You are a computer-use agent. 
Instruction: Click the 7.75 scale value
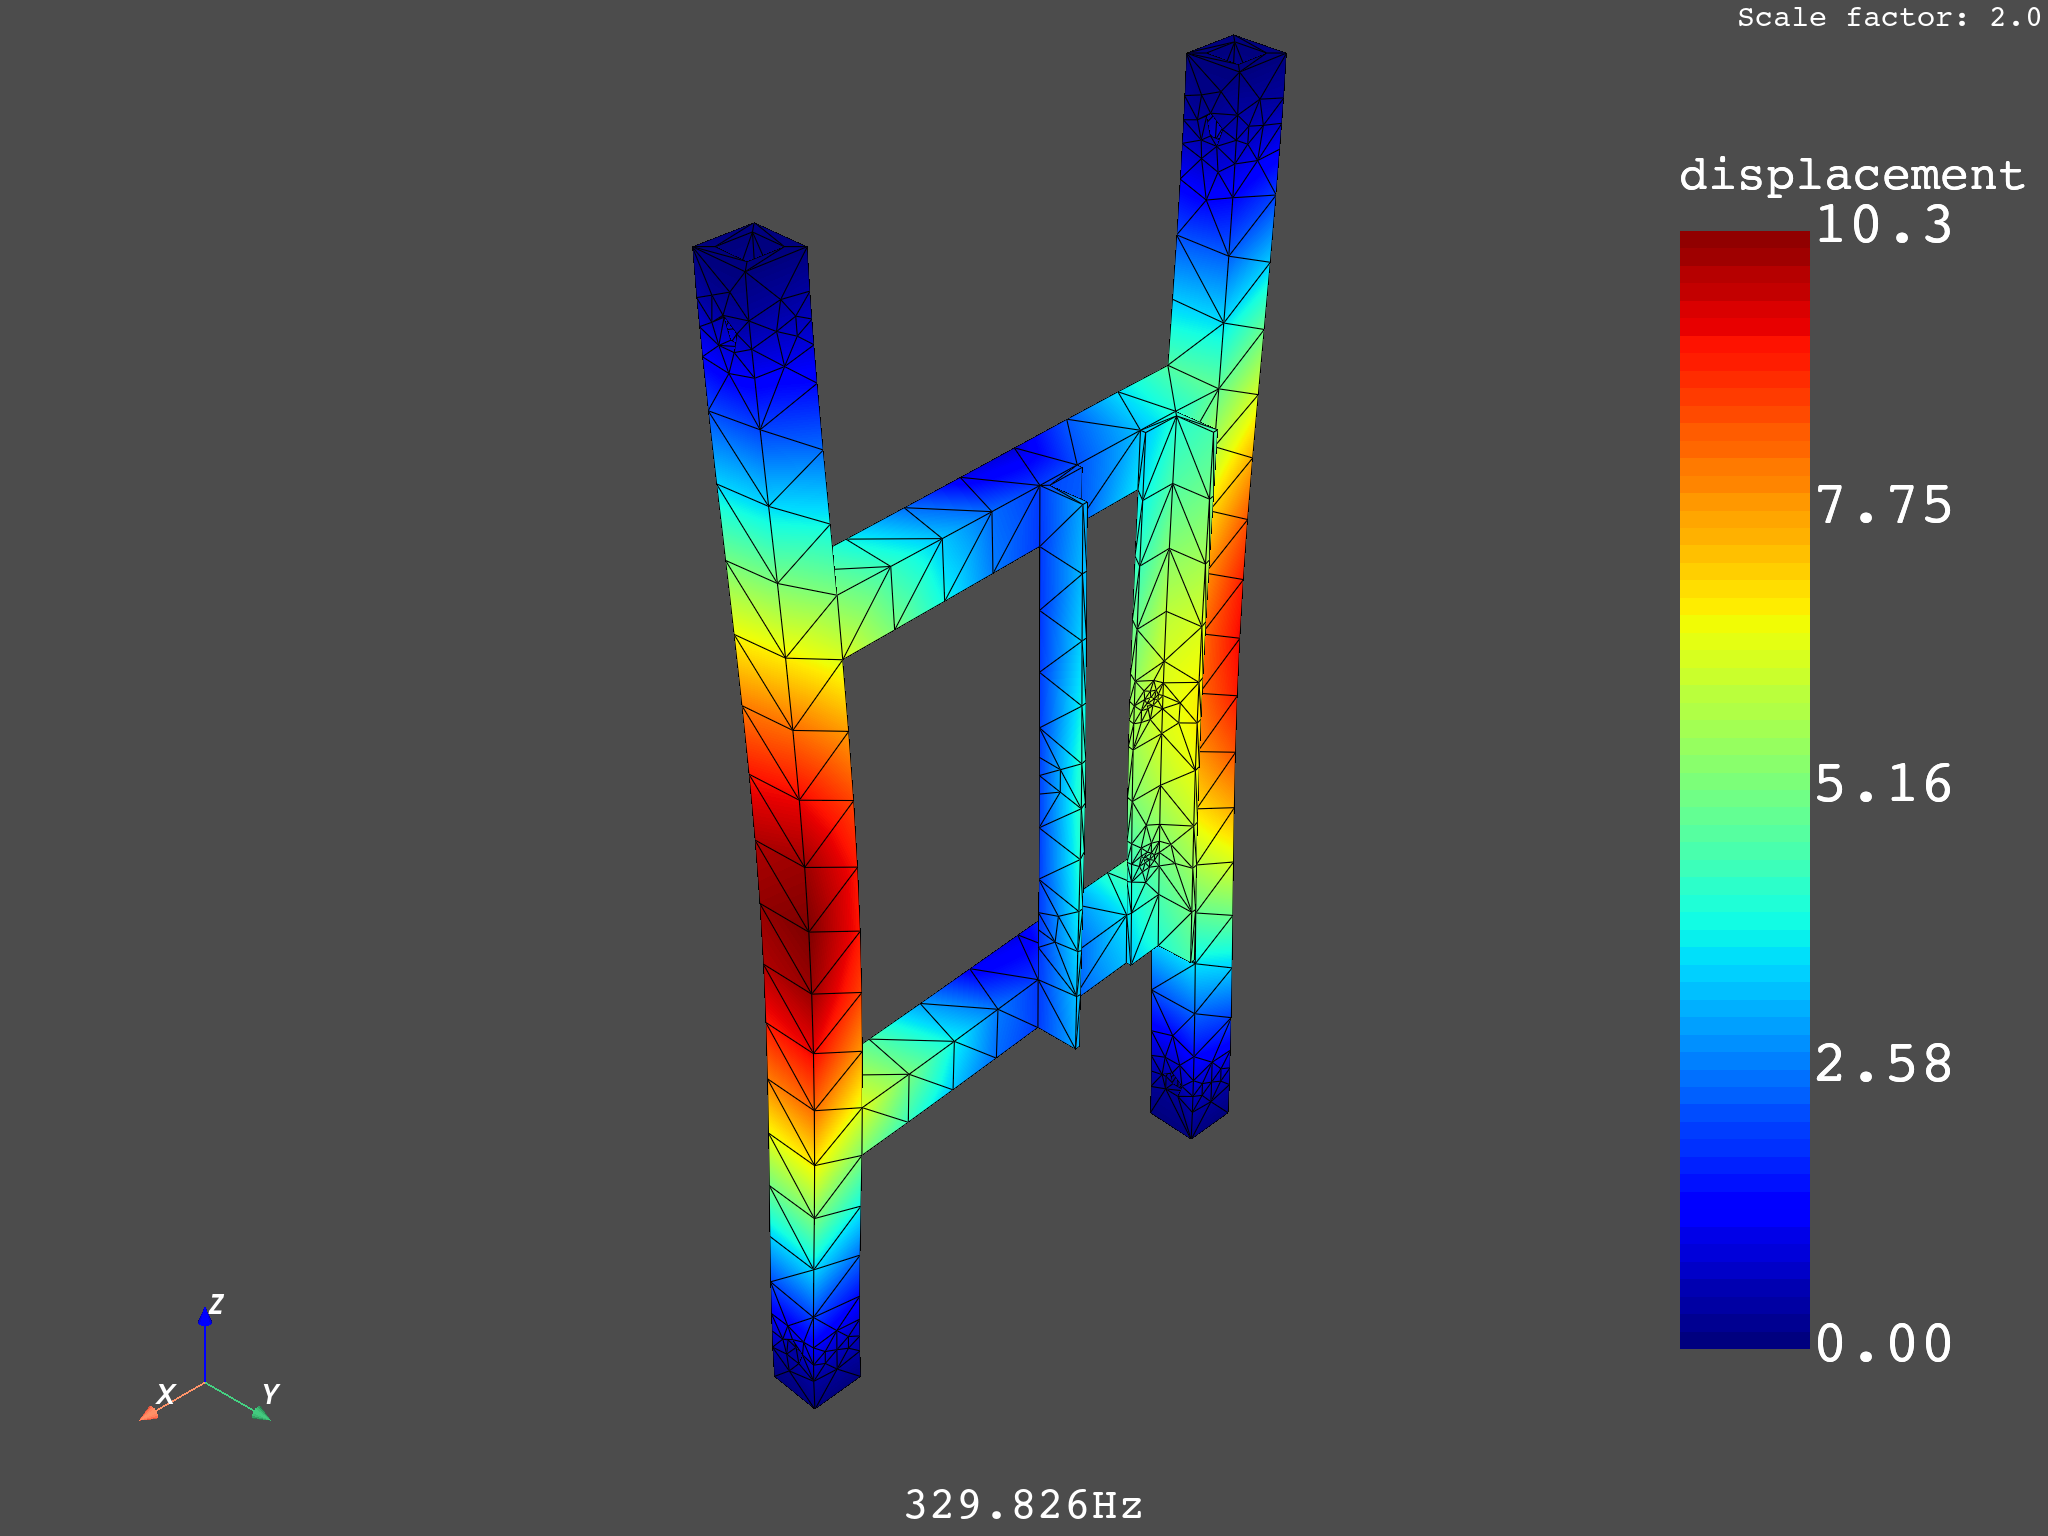[1883, 505]
